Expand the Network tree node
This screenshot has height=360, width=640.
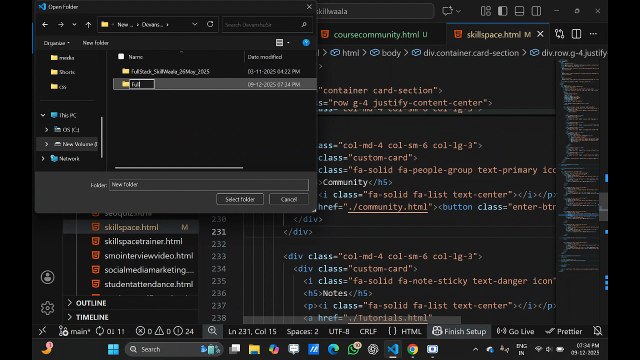pos(43,158)
